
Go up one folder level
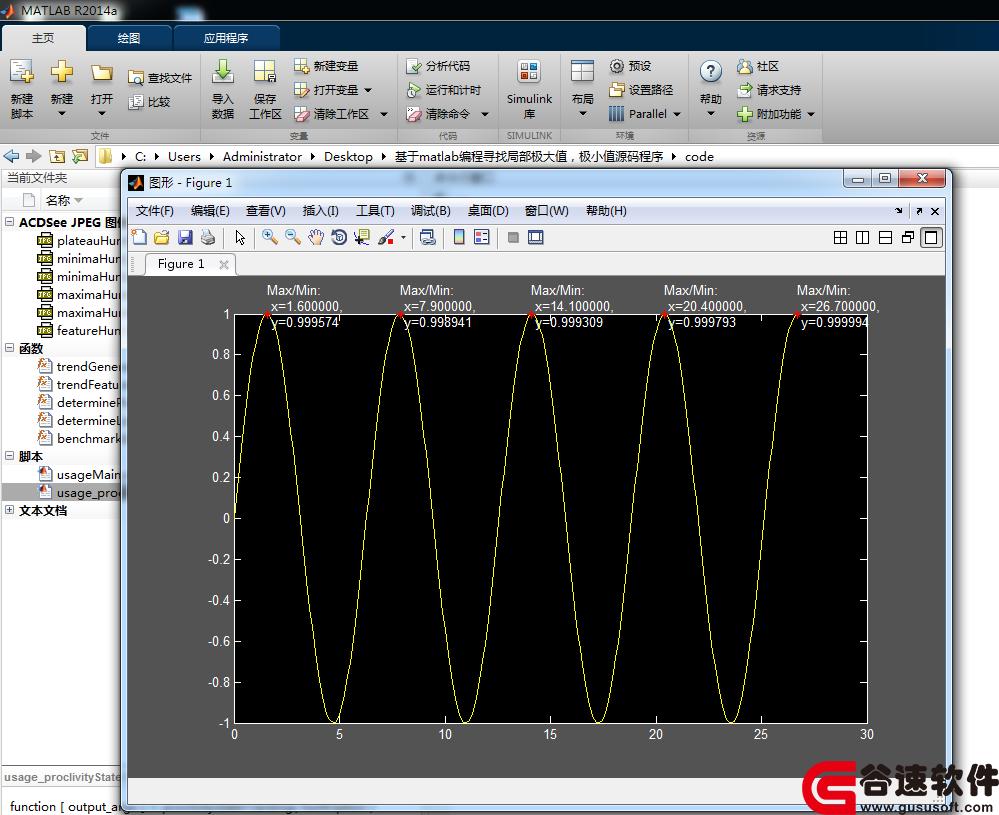point(57,156)
